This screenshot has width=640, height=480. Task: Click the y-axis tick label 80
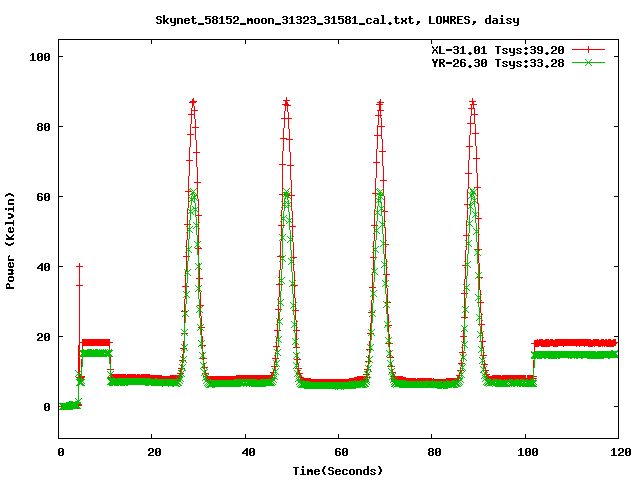tap(43, 127)
